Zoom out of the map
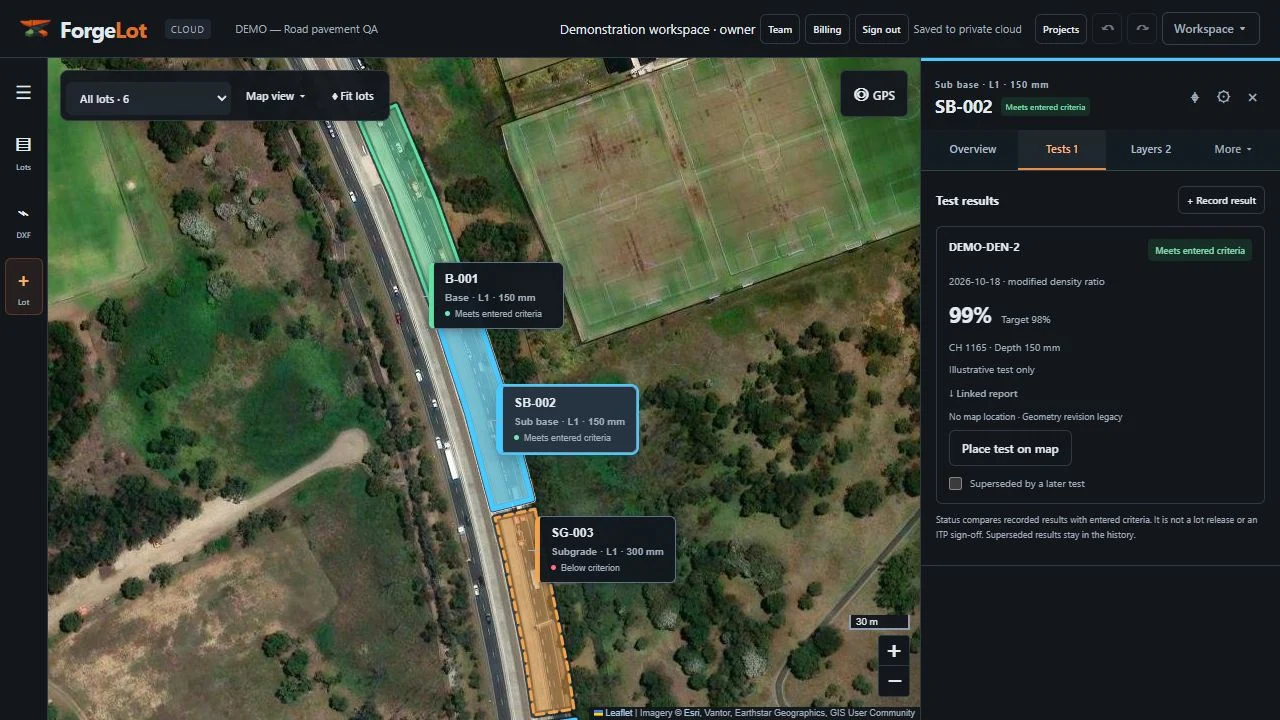This screenshot has height=720, width=1280. click(894, 681)
